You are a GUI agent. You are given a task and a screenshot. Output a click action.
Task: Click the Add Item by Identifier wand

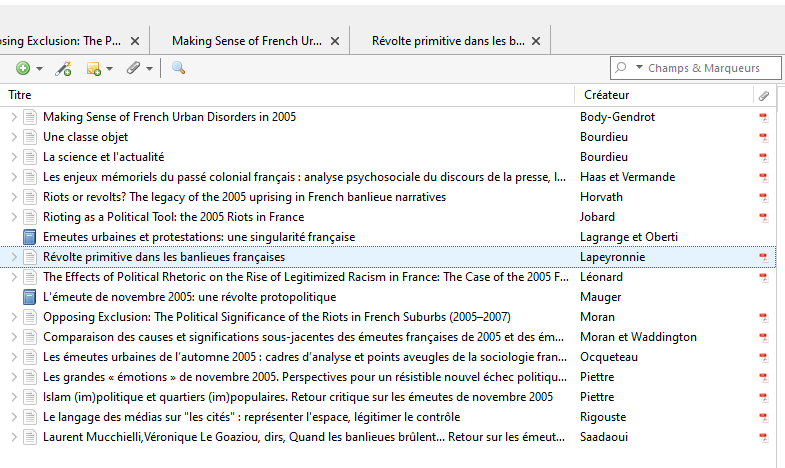tap(62, 68)
